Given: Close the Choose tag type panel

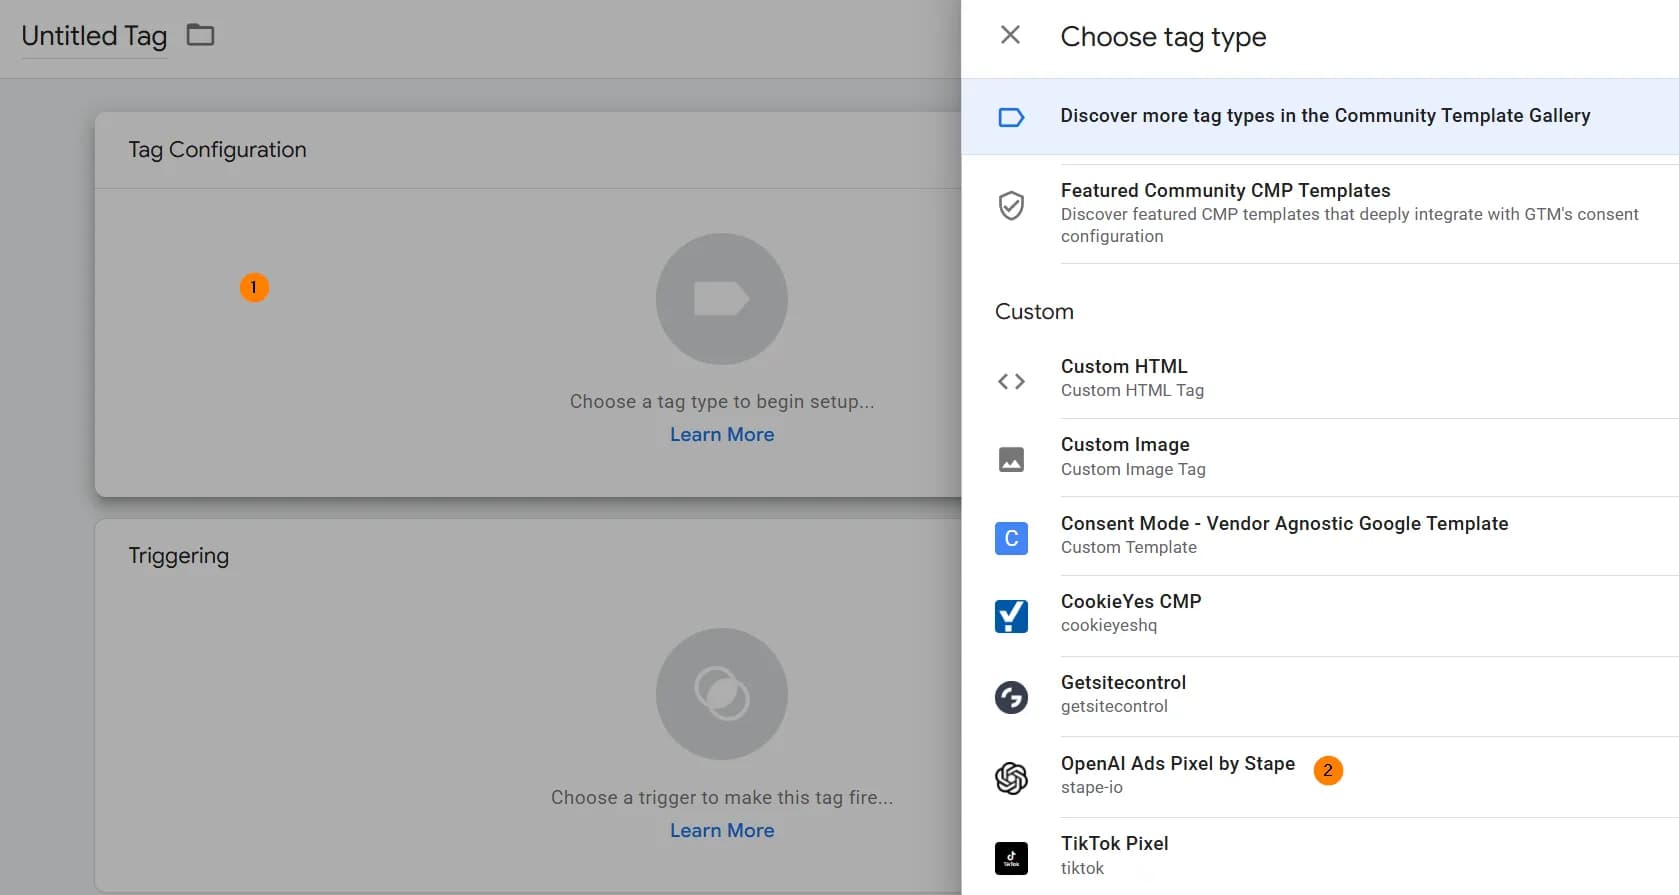Looking at the screenshot, I should click(1010, 35).
